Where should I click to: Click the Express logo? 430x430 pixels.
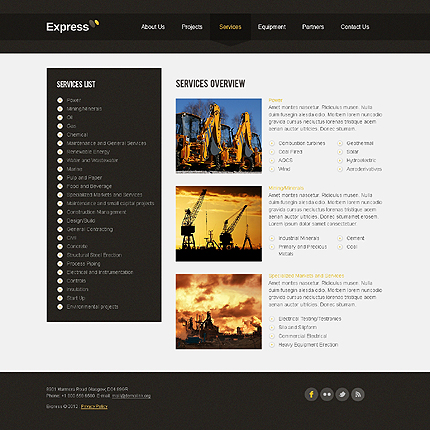click(73, 26)
